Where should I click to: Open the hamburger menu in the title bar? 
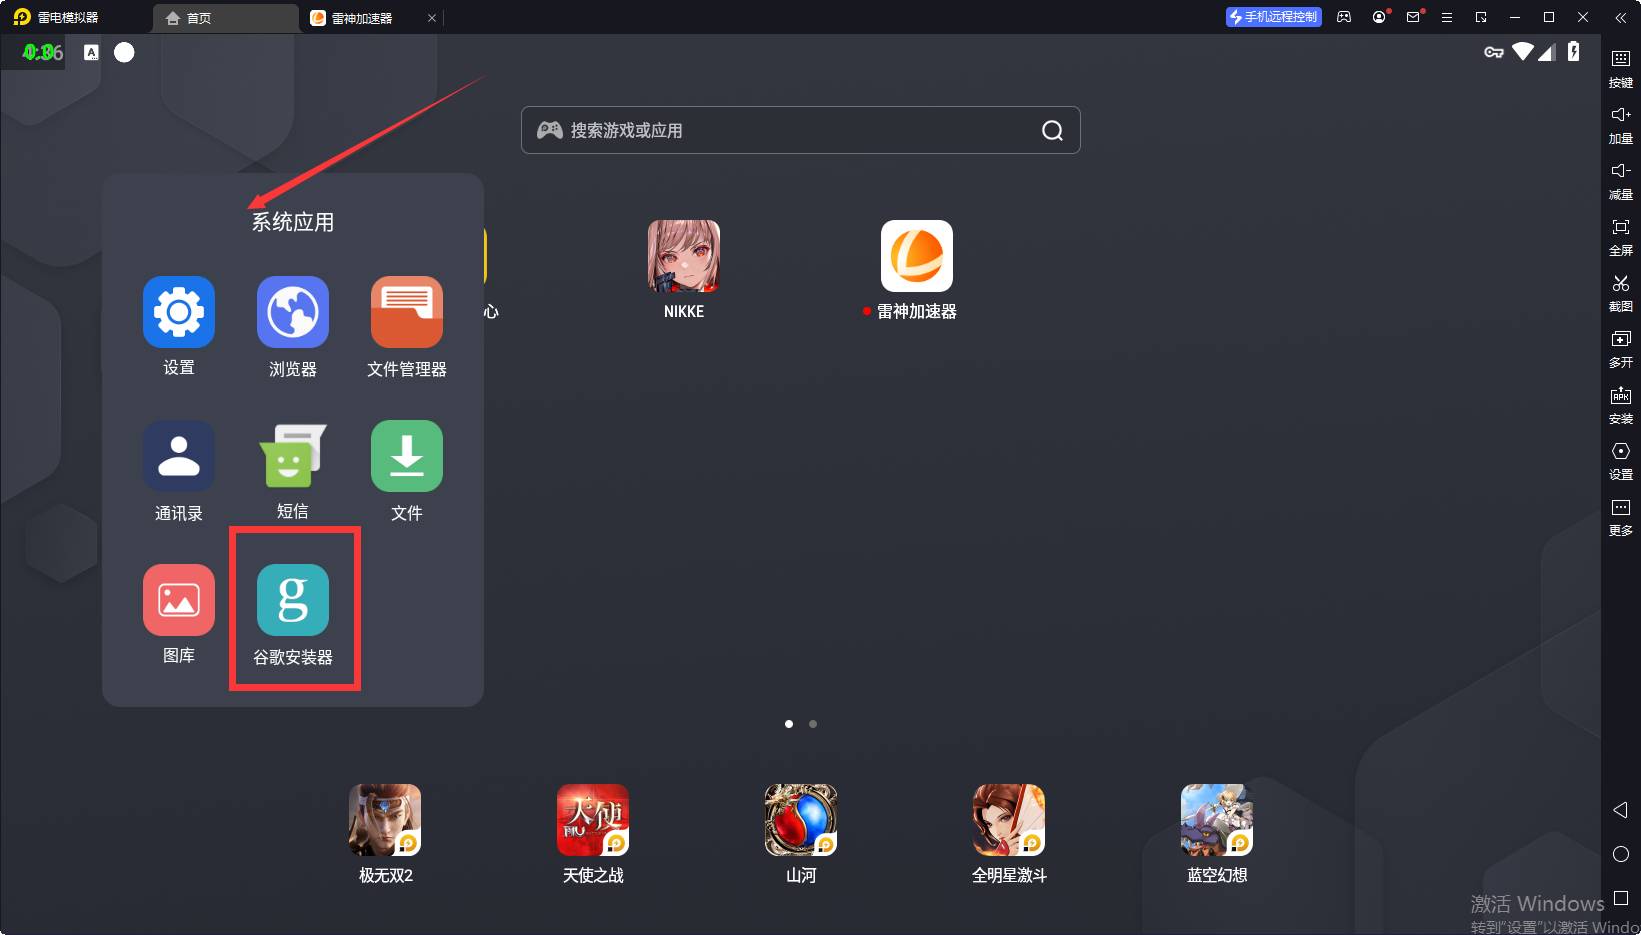point(1447,17)
